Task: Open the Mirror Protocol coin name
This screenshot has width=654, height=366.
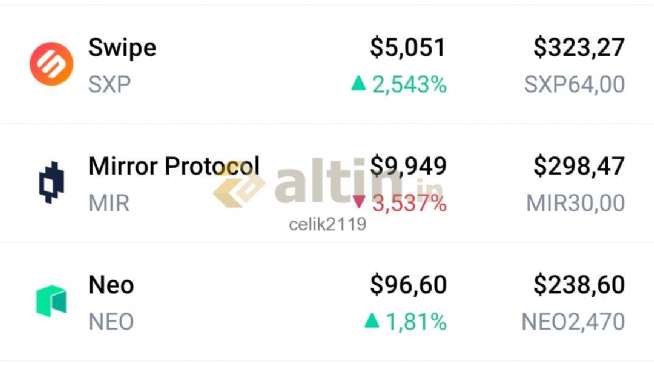Action: pos(174,166)
